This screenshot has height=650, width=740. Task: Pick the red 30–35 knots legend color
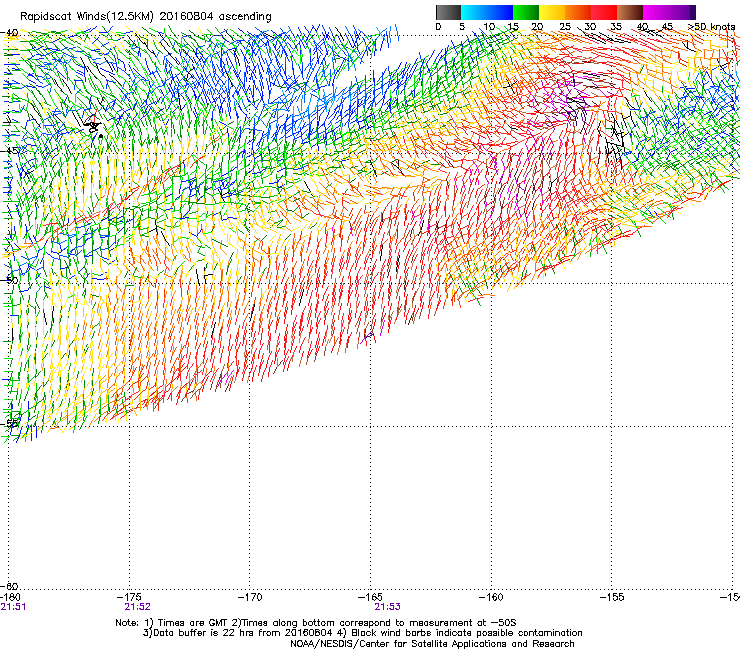tap(604, 12)
